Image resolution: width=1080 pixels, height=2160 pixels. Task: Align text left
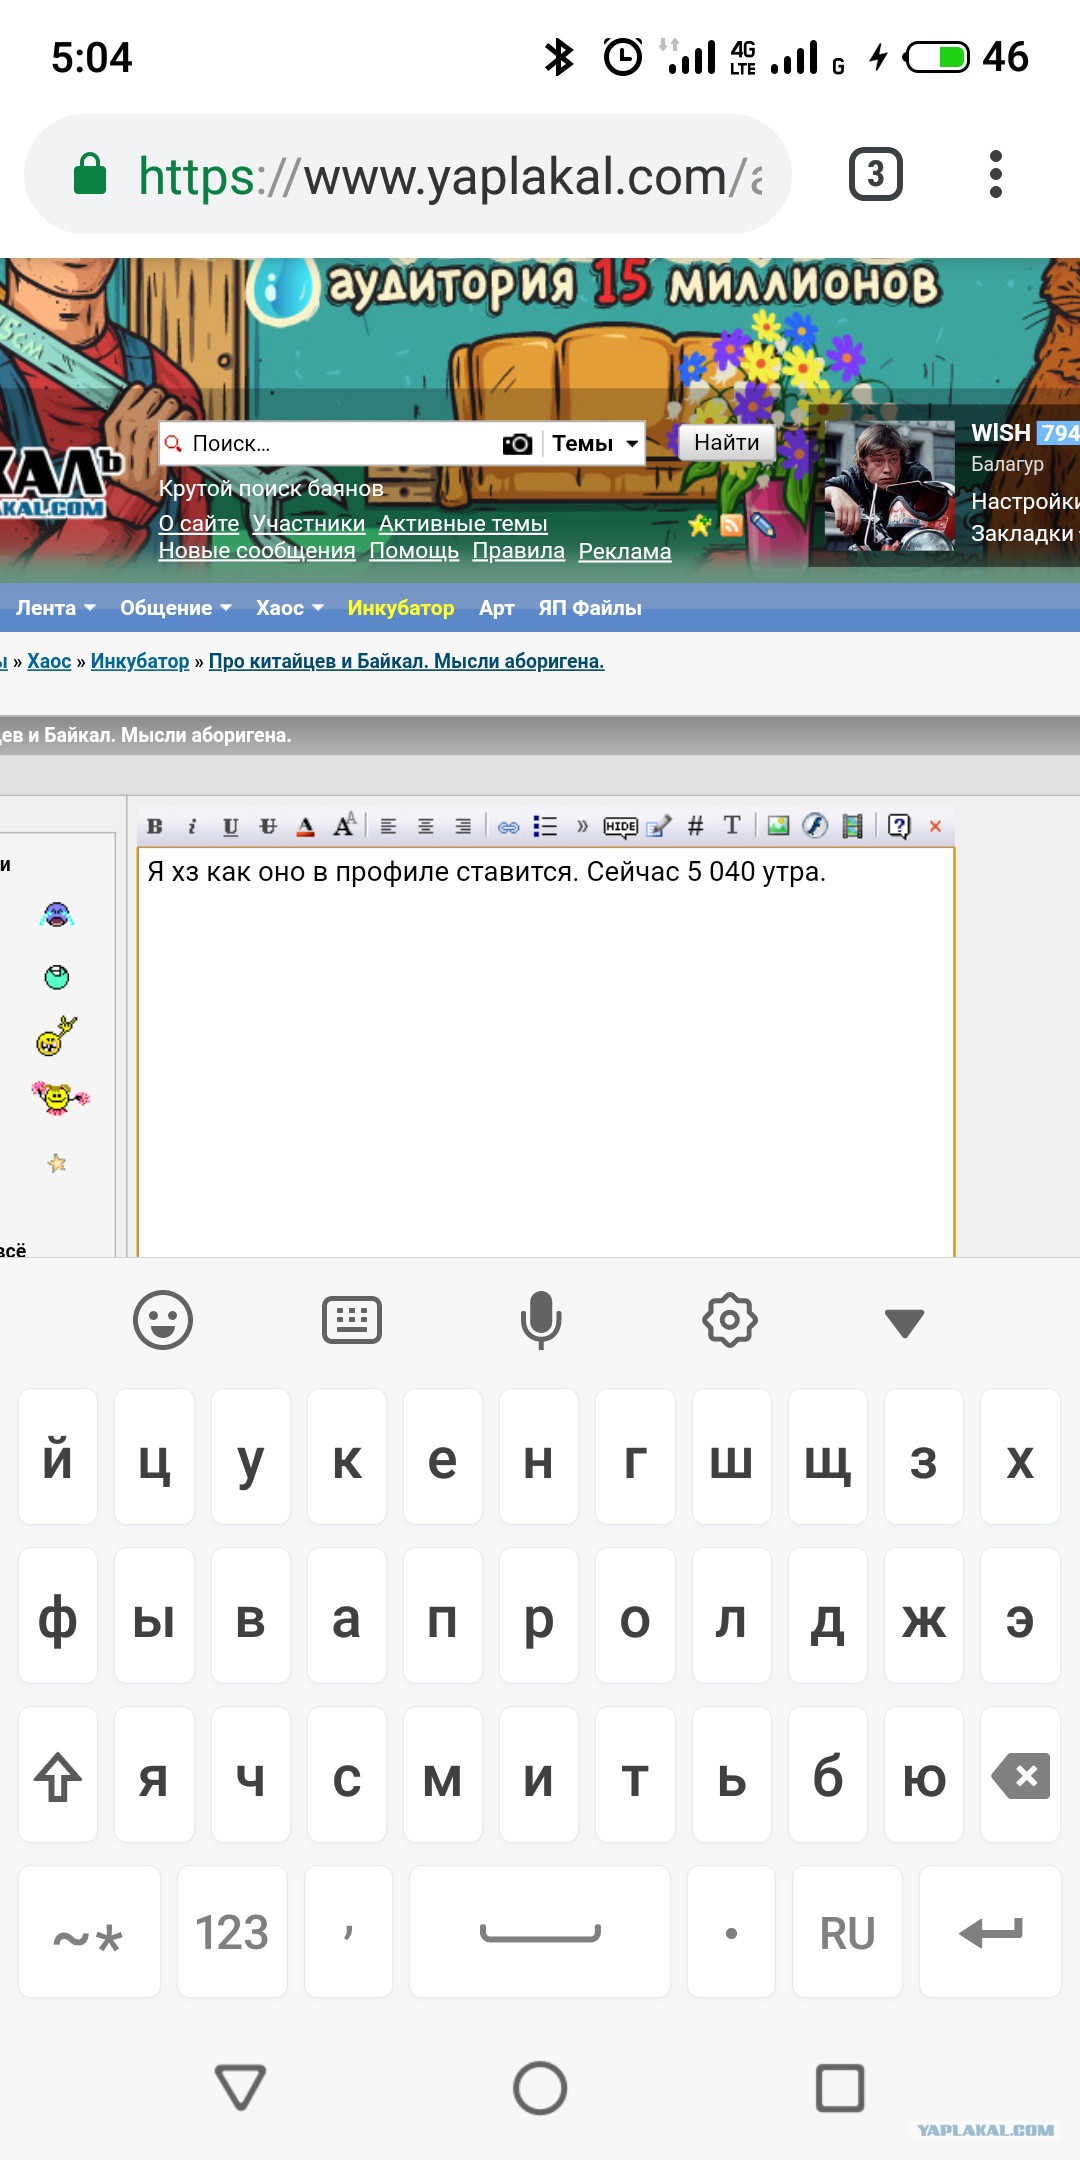point(388,826)
